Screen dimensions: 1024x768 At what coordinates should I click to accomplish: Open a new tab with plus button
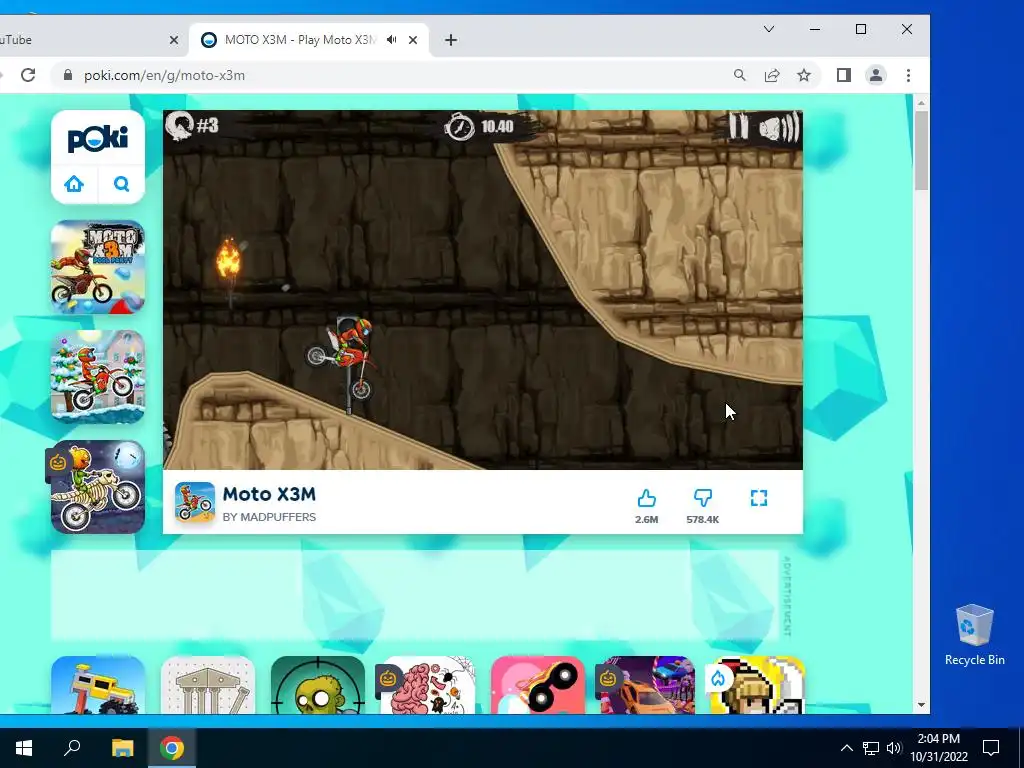coord(451,40)
